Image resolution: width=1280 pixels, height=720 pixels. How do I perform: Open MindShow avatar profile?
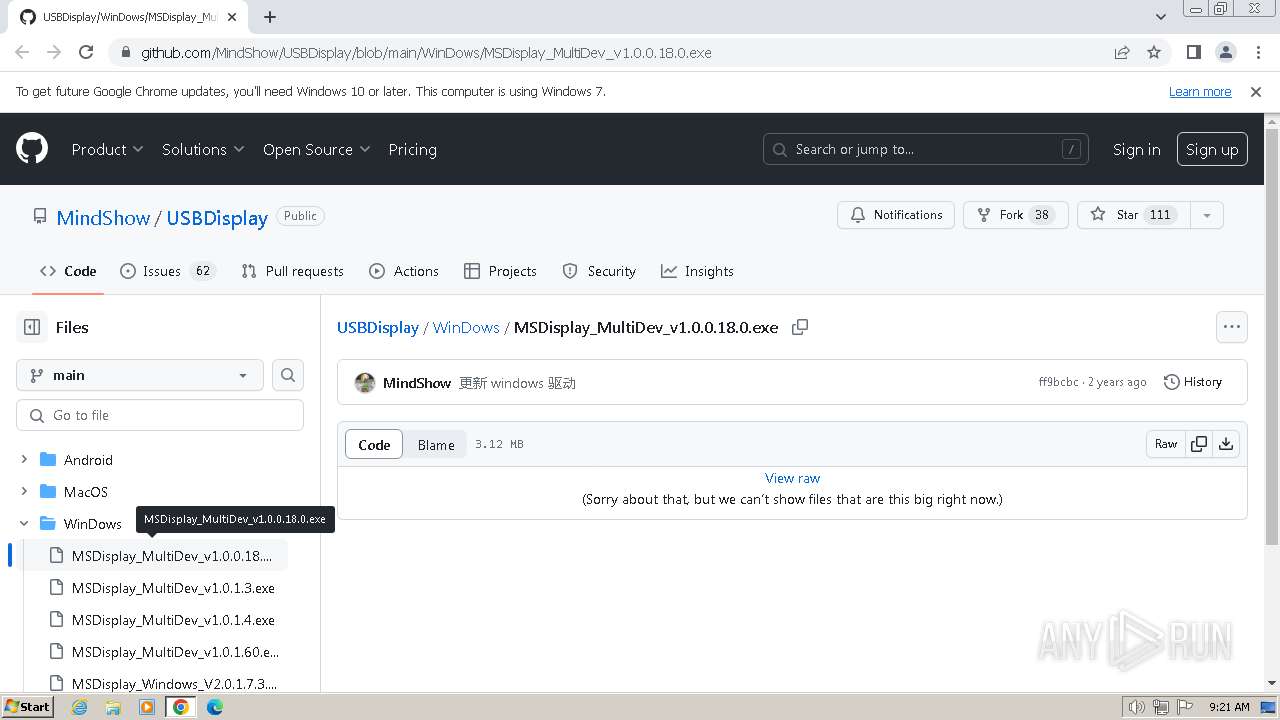click(x=365, y=382)
